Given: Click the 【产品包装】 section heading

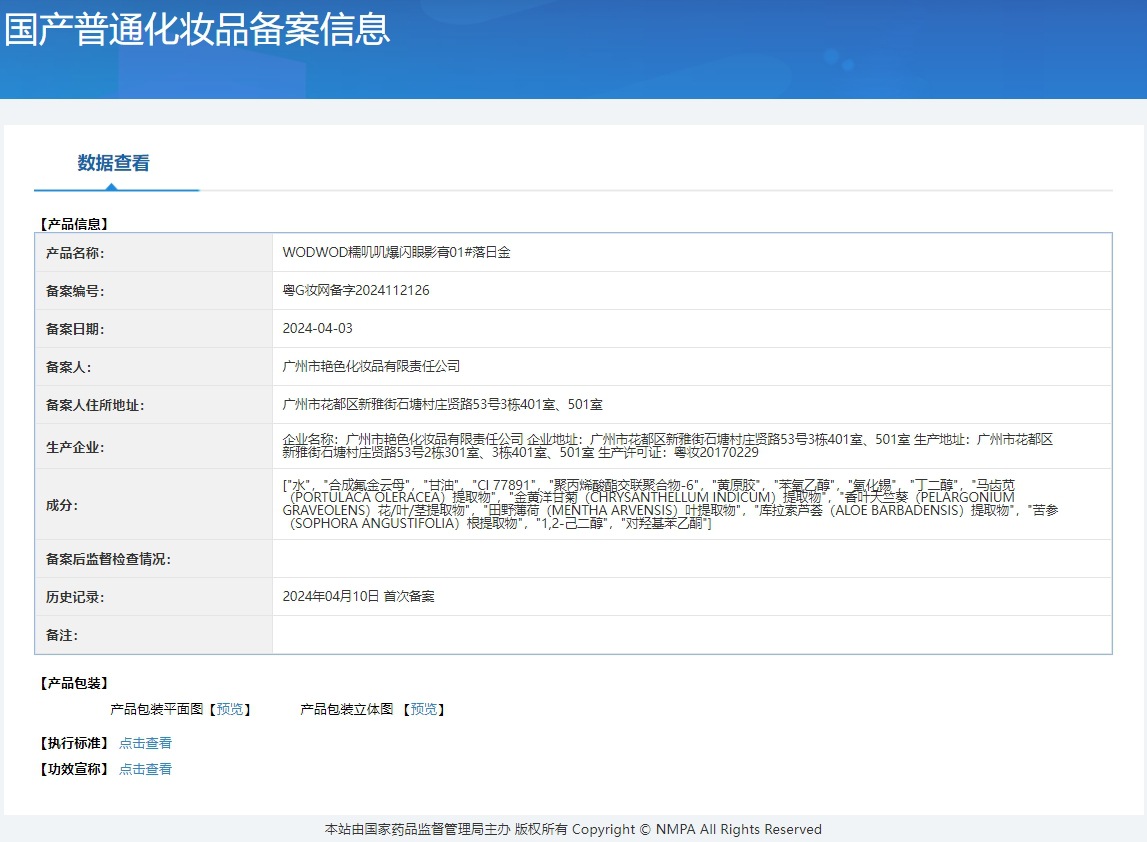Looking at the screenshot, I should click(x=72, y=683).
